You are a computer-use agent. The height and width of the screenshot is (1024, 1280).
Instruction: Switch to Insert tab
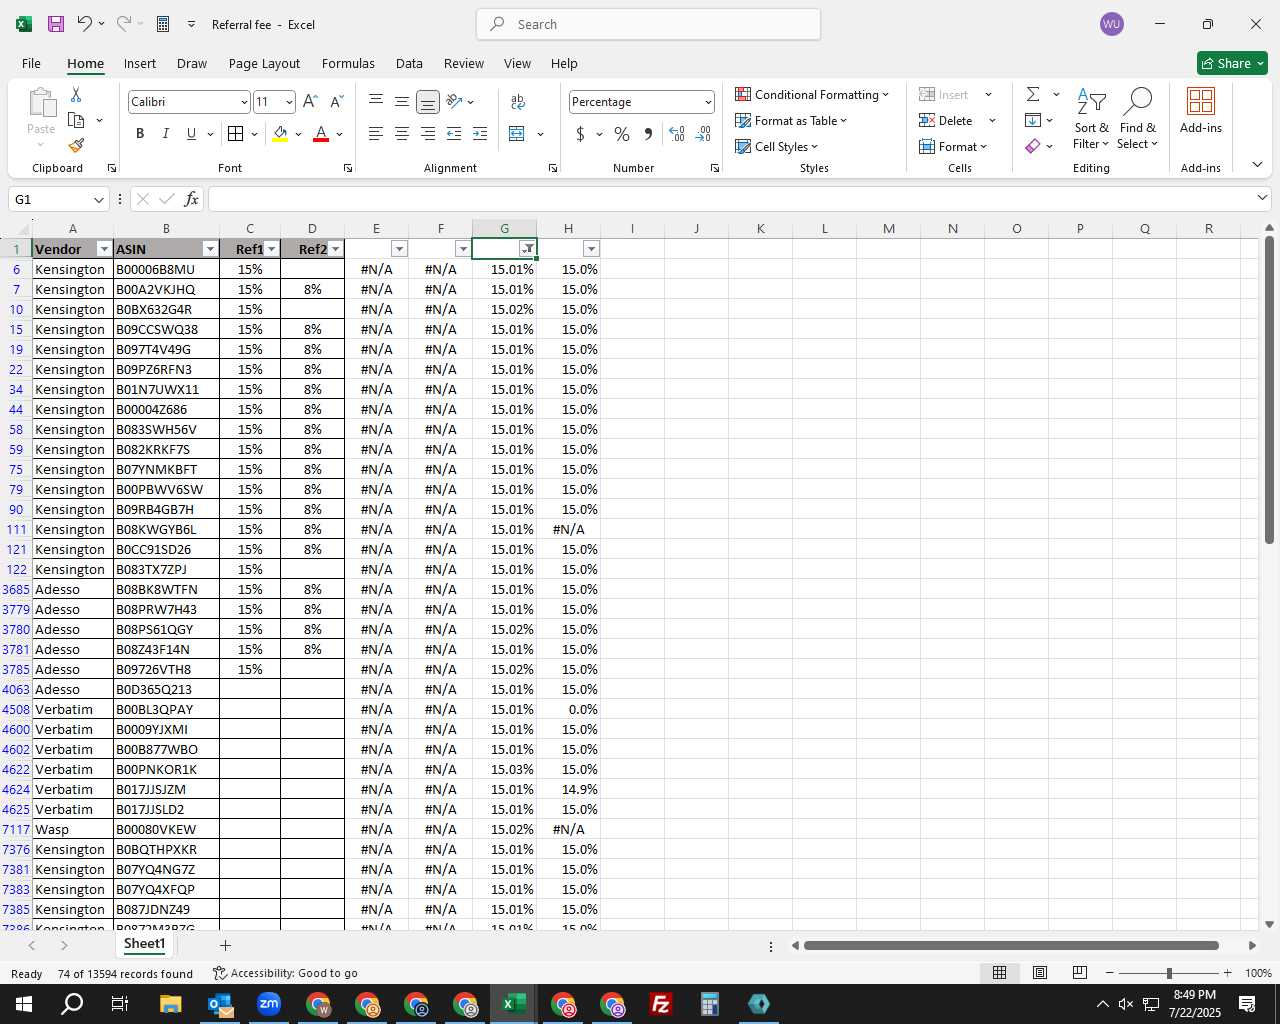(x=140, y=63)
